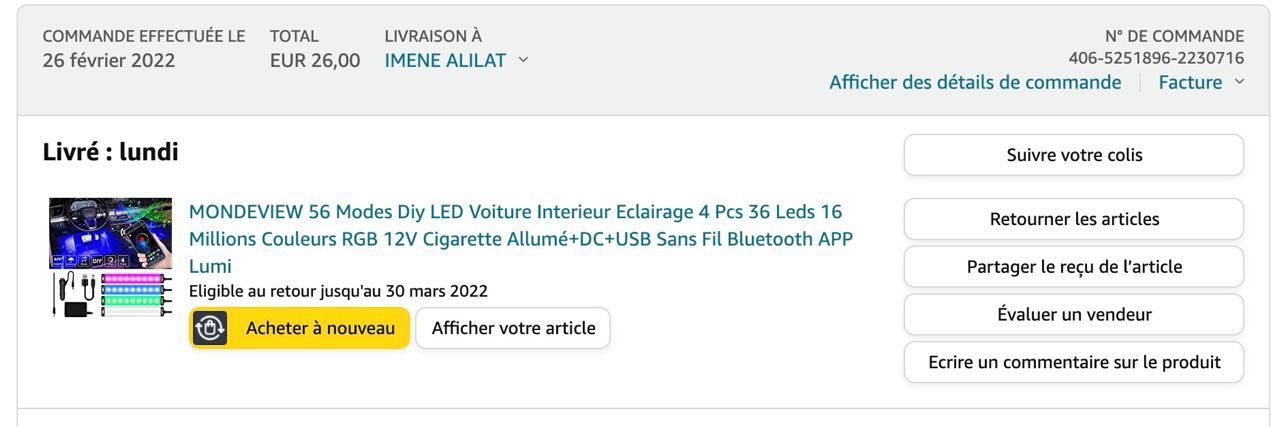Open Afficher des détails de commande
This screenshot has width=1280, height=427.
point(975,82)
